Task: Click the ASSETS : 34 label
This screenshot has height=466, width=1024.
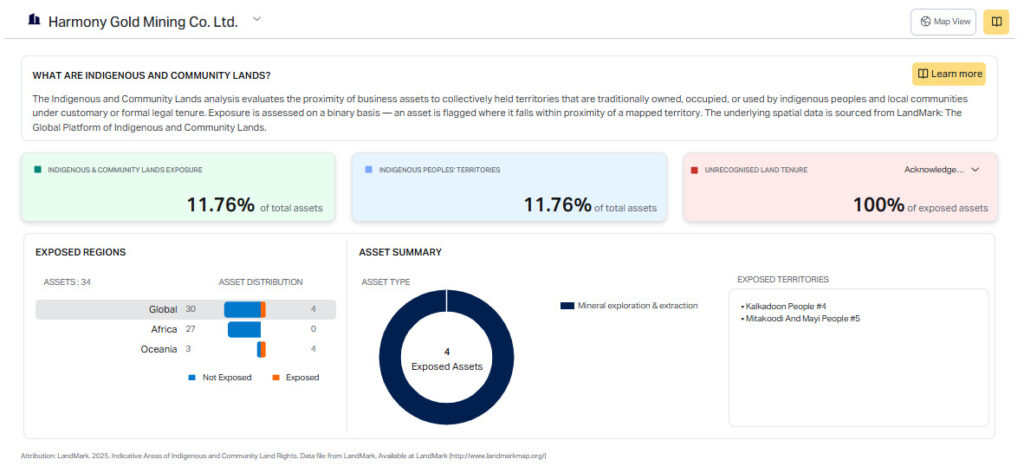Action: 67,282
